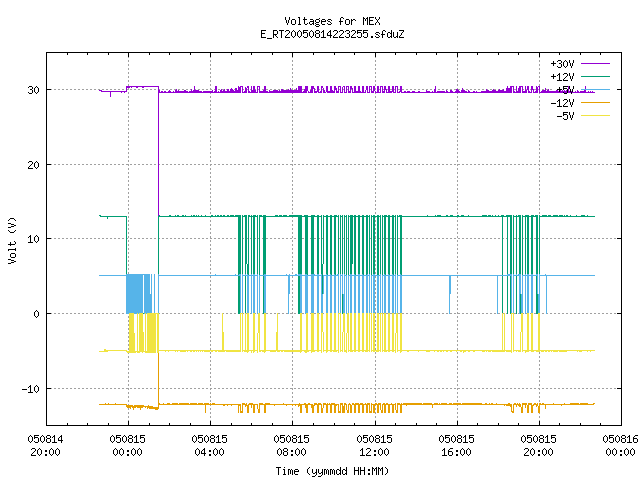The height and width of the screenshot is (480, 640).
Task: Click the x-axis tick label 050815 20:00
Action: tap(538, 445)
